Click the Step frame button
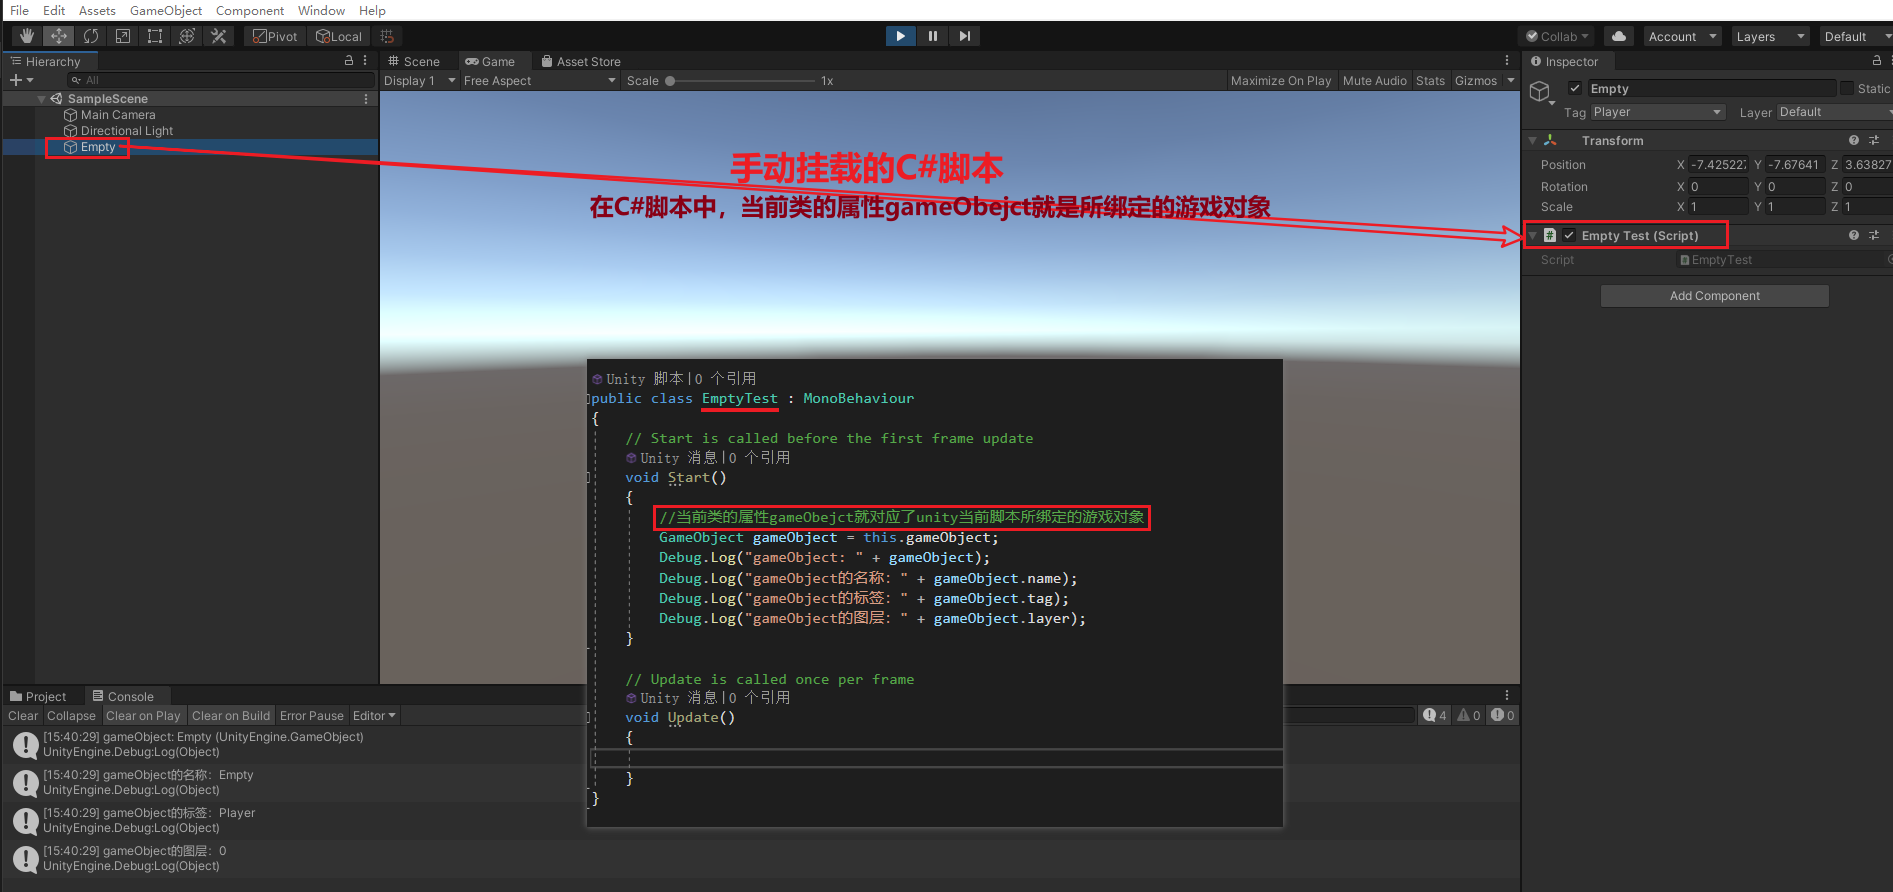Screen dimensions: 1893x892 964,36
